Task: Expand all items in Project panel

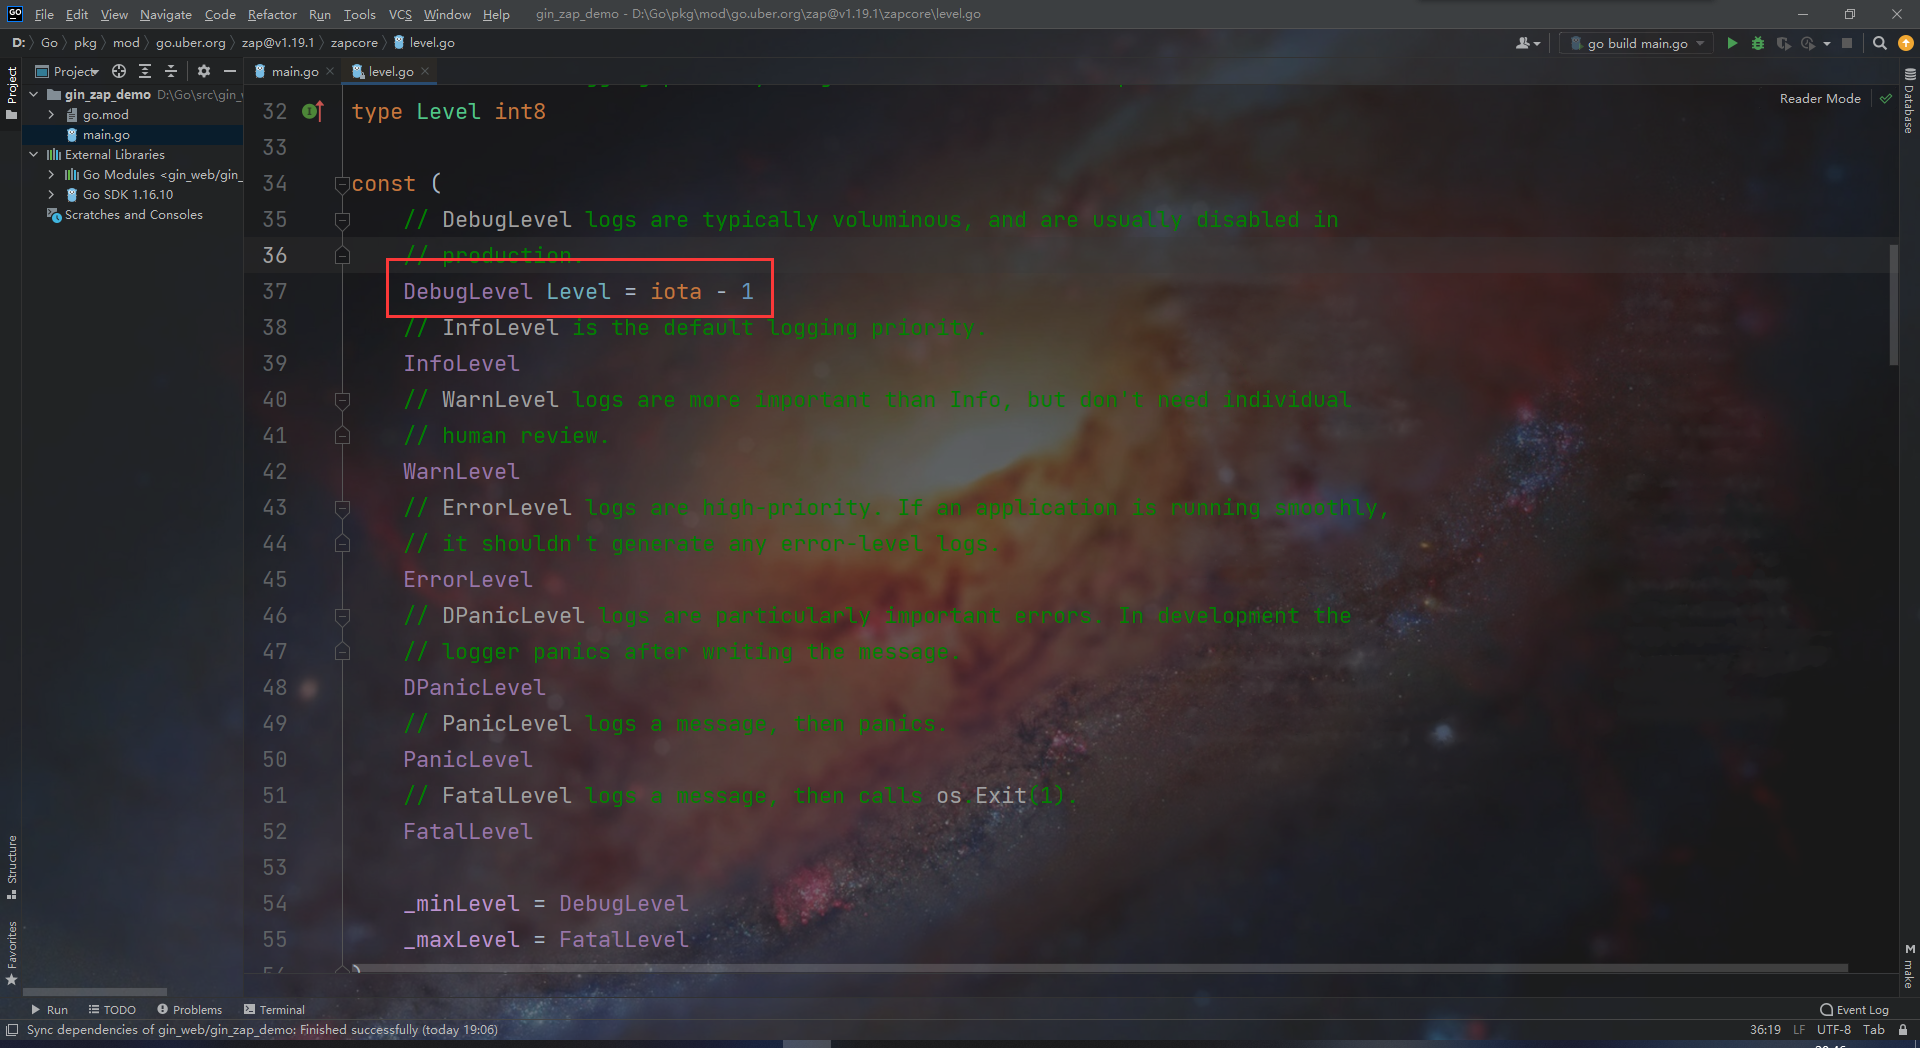Action: coord(145,71)
